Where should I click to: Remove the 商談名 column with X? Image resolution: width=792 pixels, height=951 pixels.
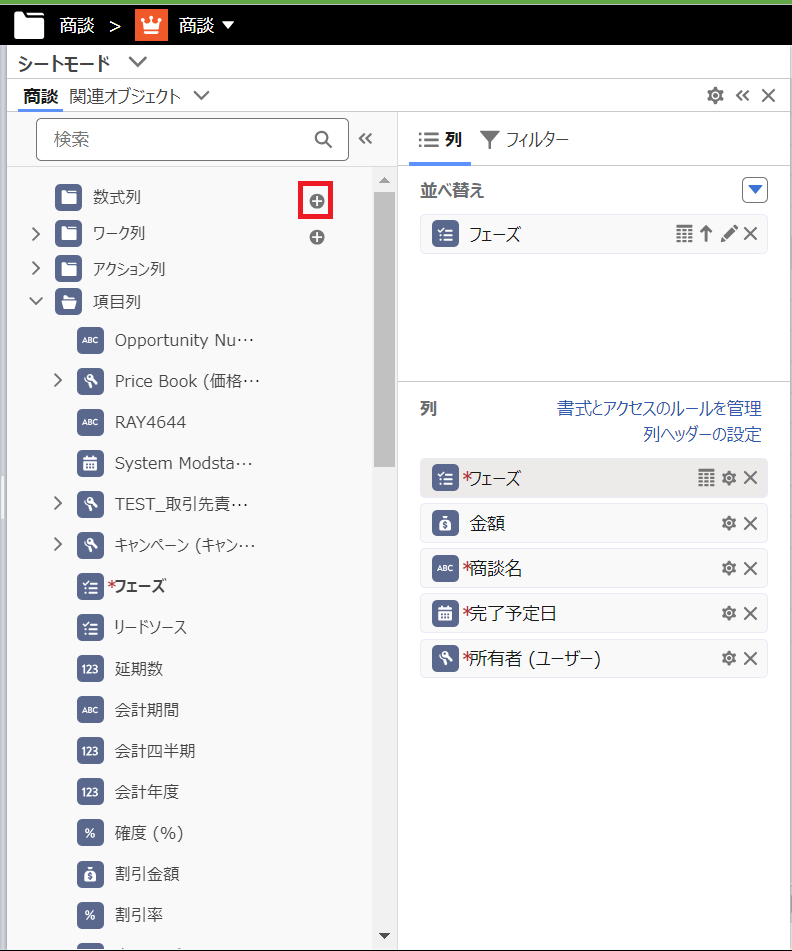point(750,568)
